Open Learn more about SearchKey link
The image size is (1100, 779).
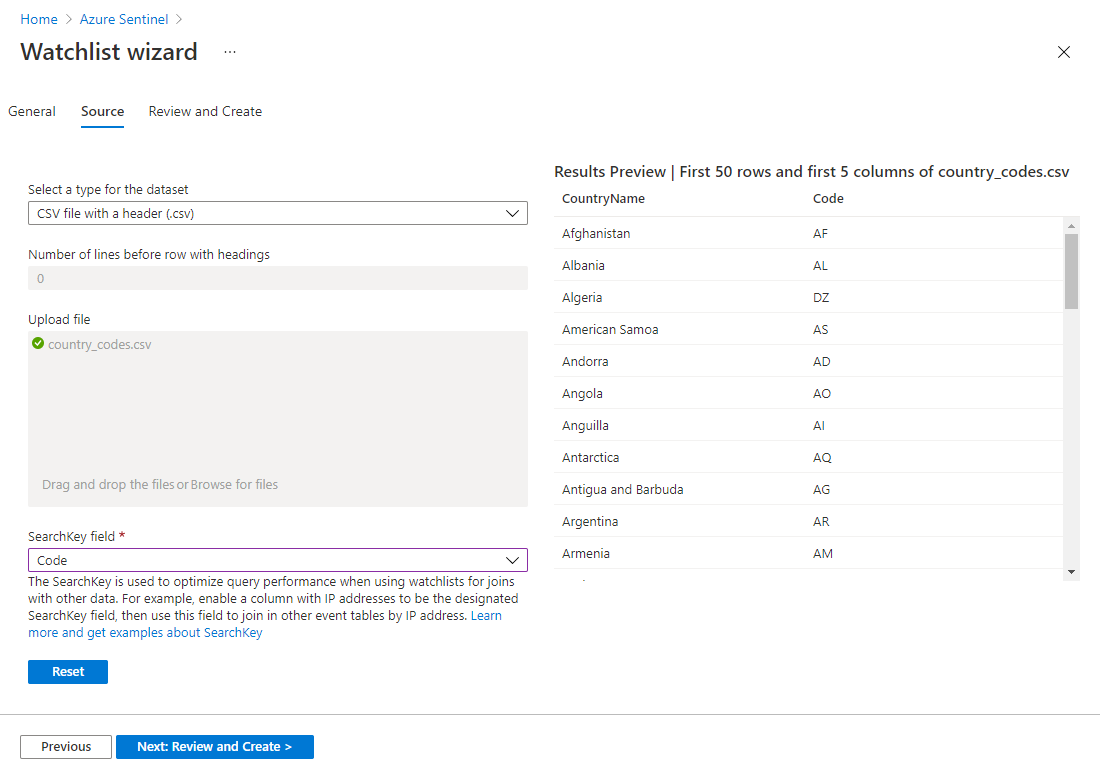[x=145, y=633]
